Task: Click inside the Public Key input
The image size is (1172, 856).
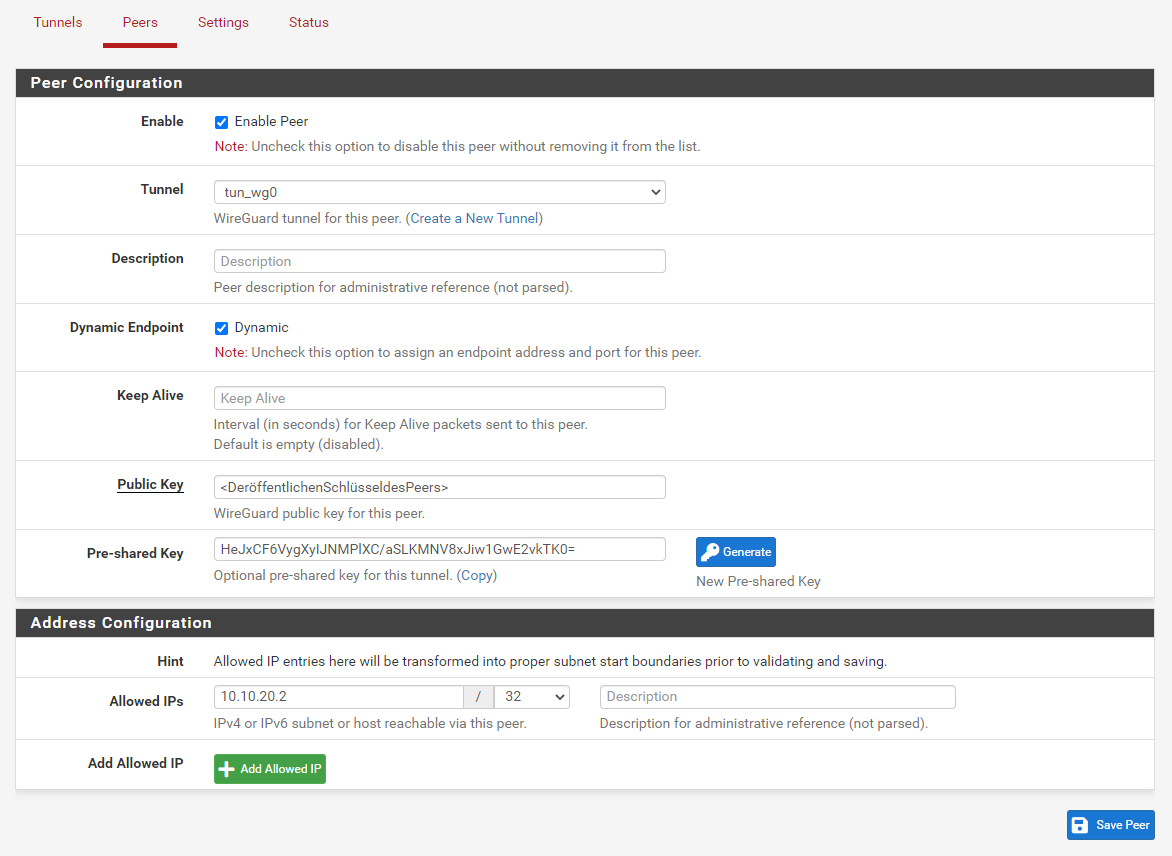Action: 439,487
